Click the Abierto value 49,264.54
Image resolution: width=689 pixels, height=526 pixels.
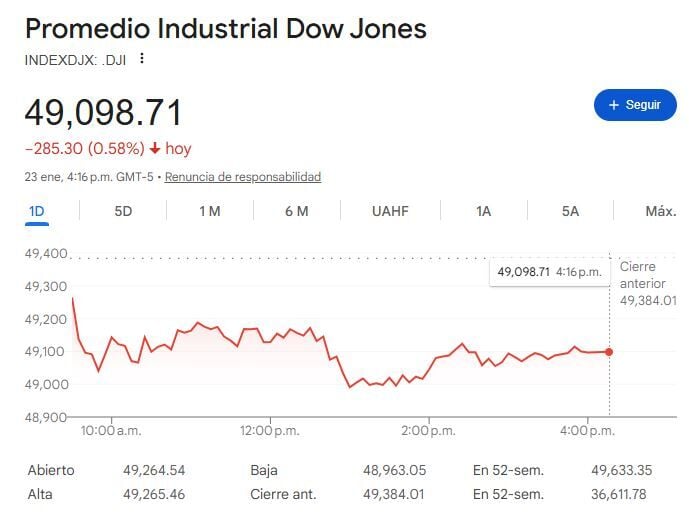click(154, 470)
